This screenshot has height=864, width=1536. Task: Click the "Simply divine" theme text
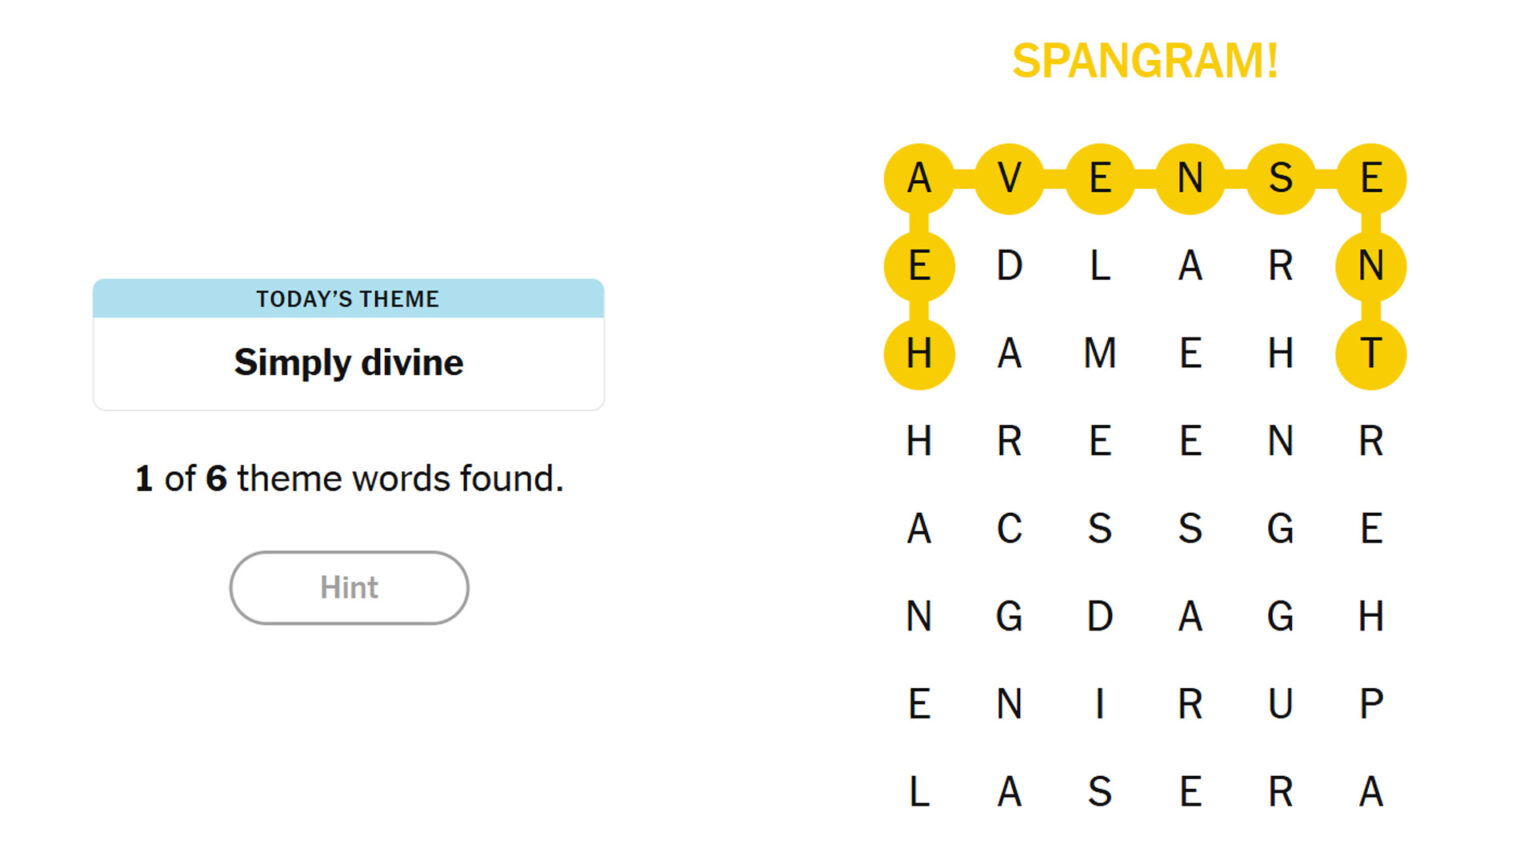348,362
